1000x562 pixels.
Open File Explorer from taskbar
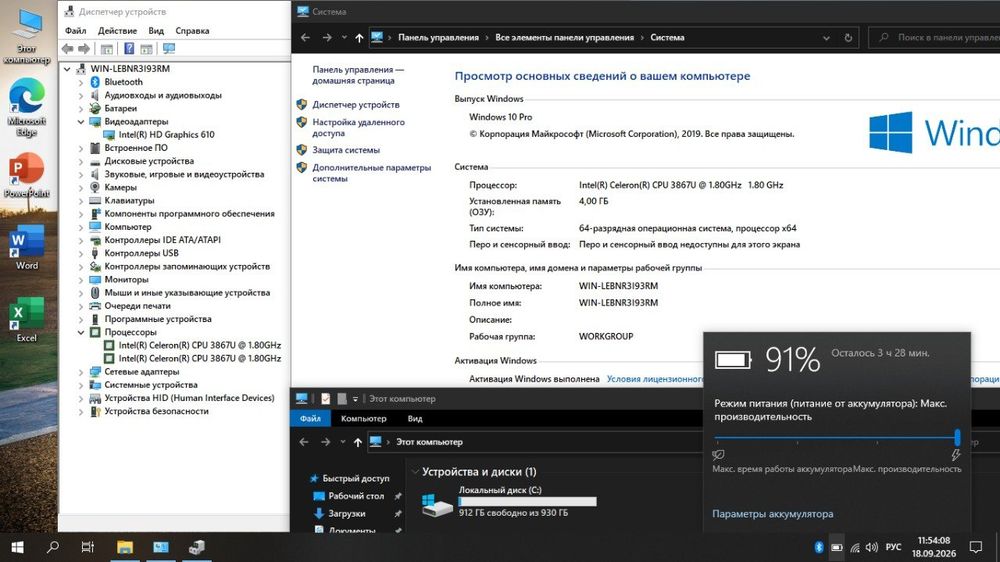tap(124, 547)
